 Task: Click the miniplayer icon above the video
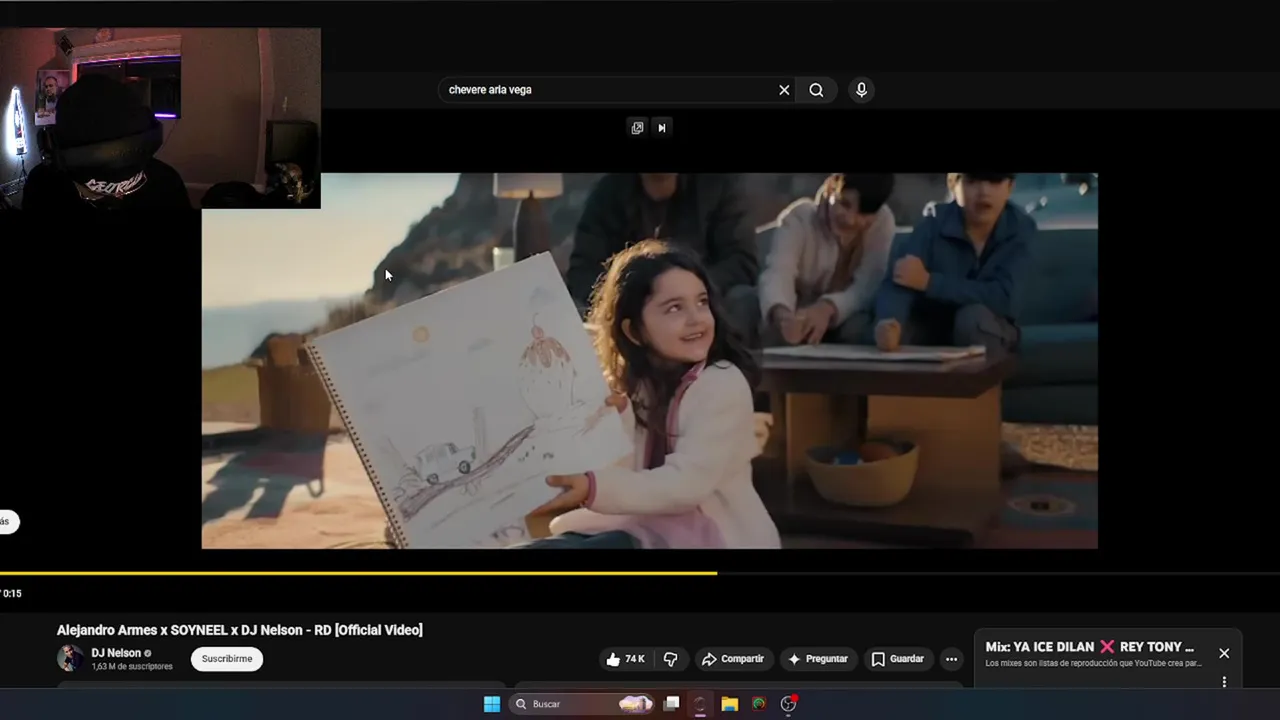tap(637, 128)
